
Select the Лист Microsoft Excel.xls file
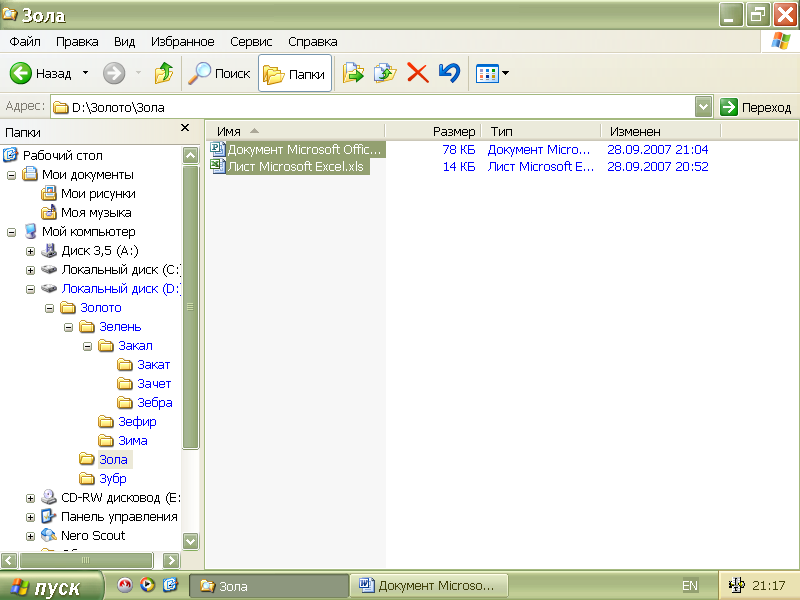click(295, 167)
